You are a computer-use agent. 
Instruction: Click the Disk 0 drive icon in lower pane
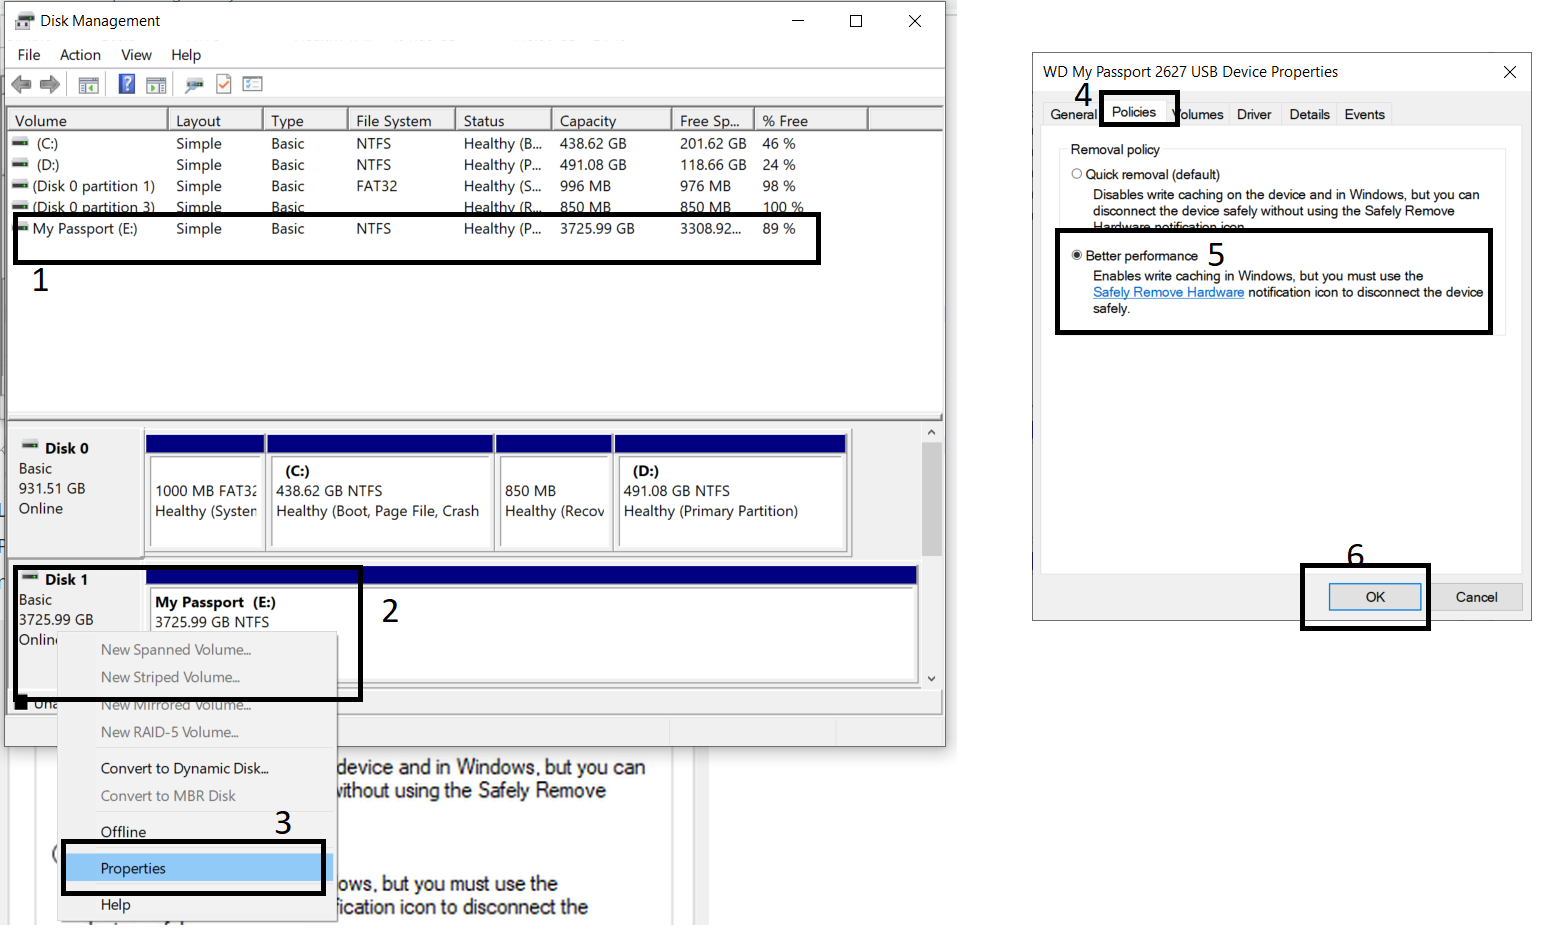click(30, 445)
